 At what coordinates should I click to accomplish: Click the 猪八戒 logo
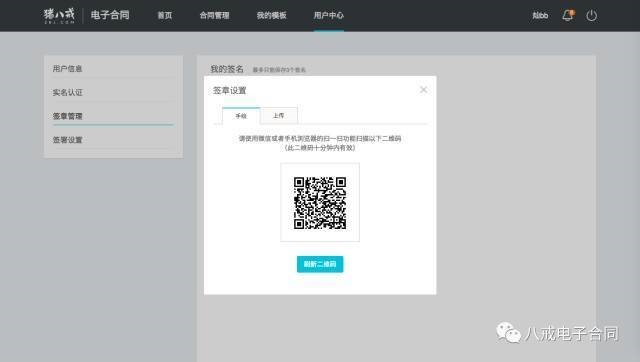[59, 16]
